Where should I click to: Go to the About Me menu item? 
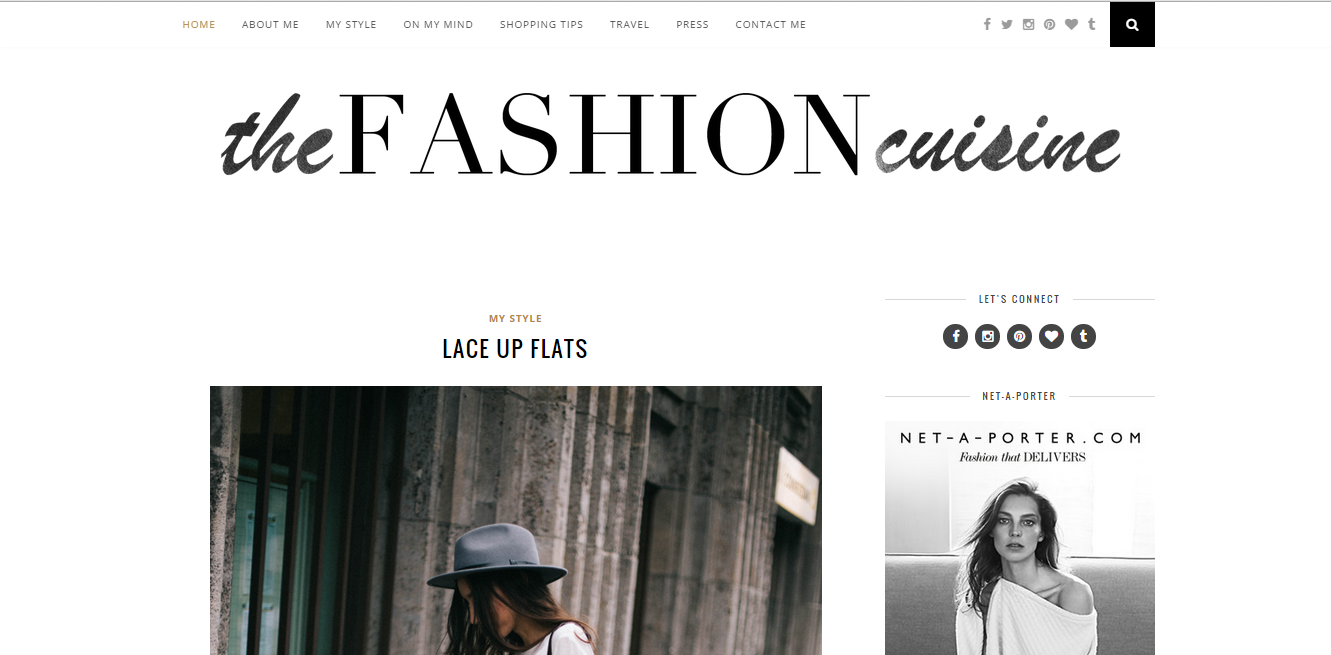click(270, 25)
